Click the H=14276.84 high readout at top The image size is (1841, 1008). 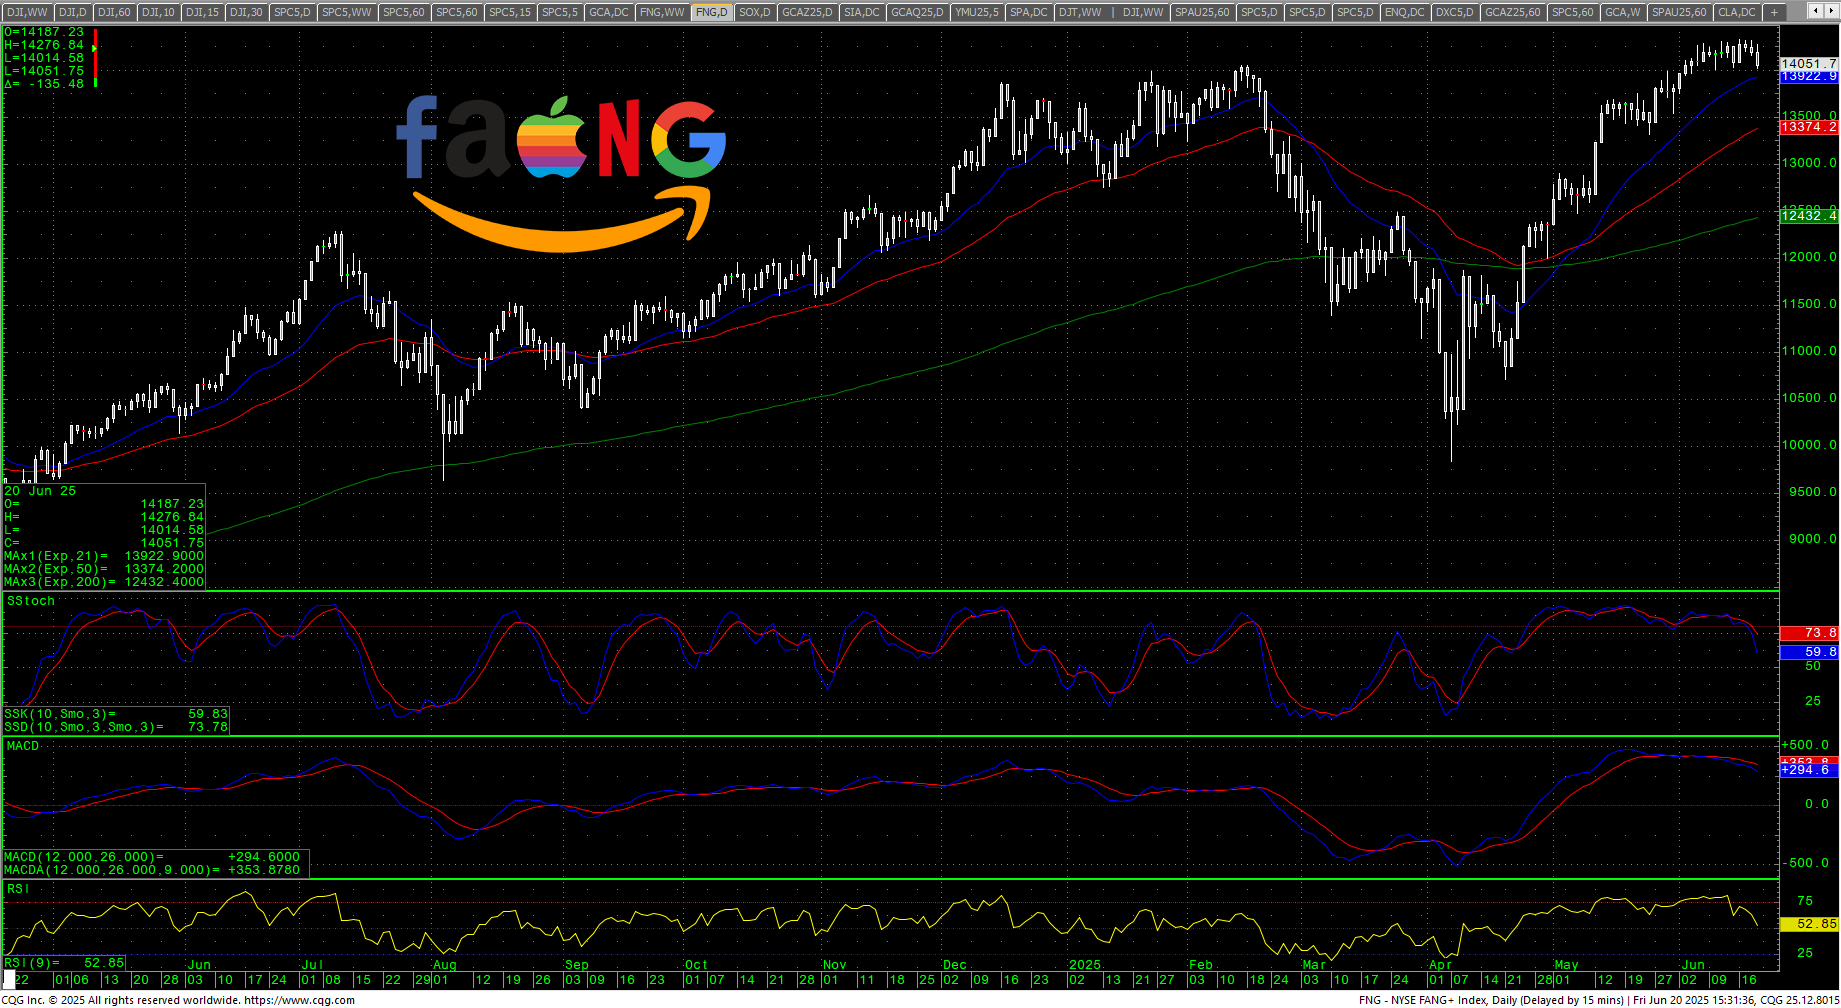44,45
